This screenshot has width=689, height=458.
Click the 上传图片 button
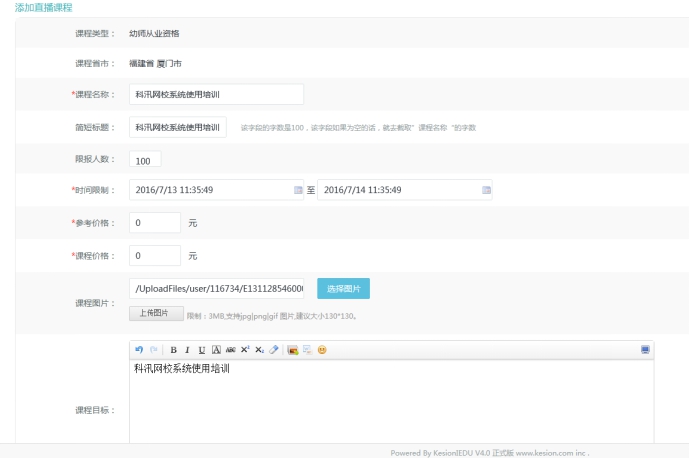154,313
